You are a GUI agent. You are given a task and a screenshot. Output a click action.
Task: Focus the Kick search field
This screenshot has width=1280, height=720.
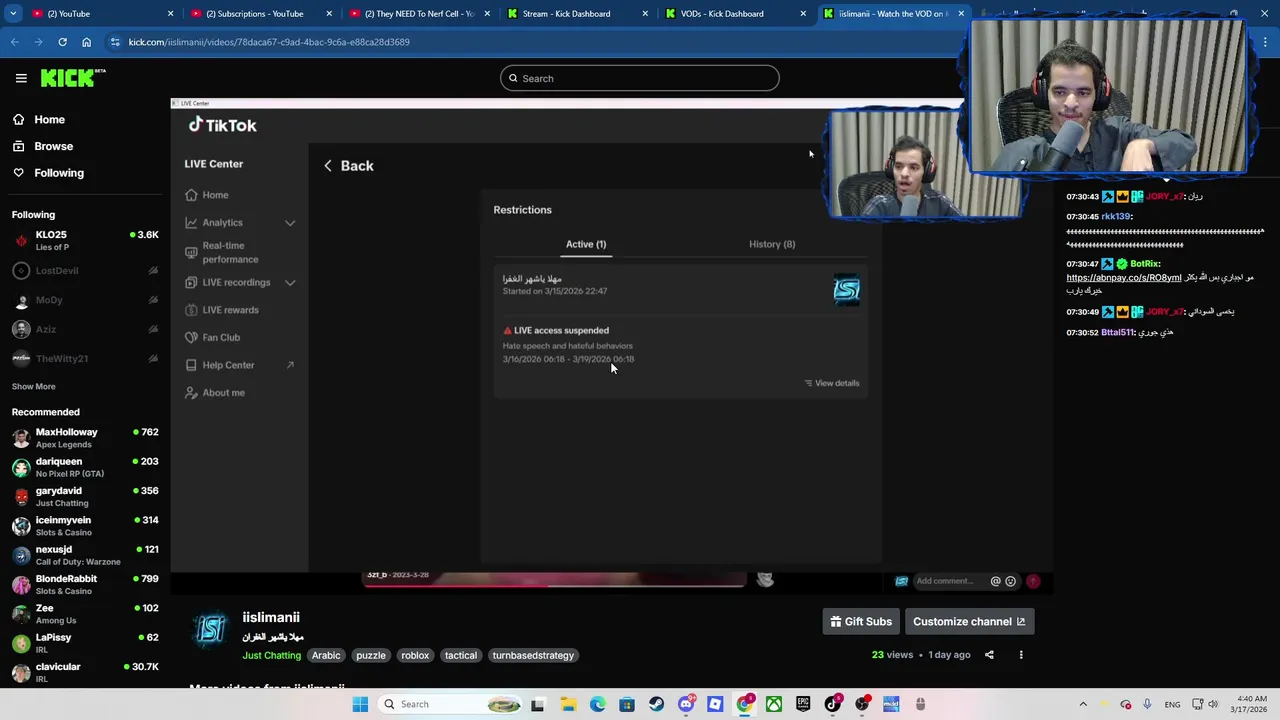pos(640,78)
